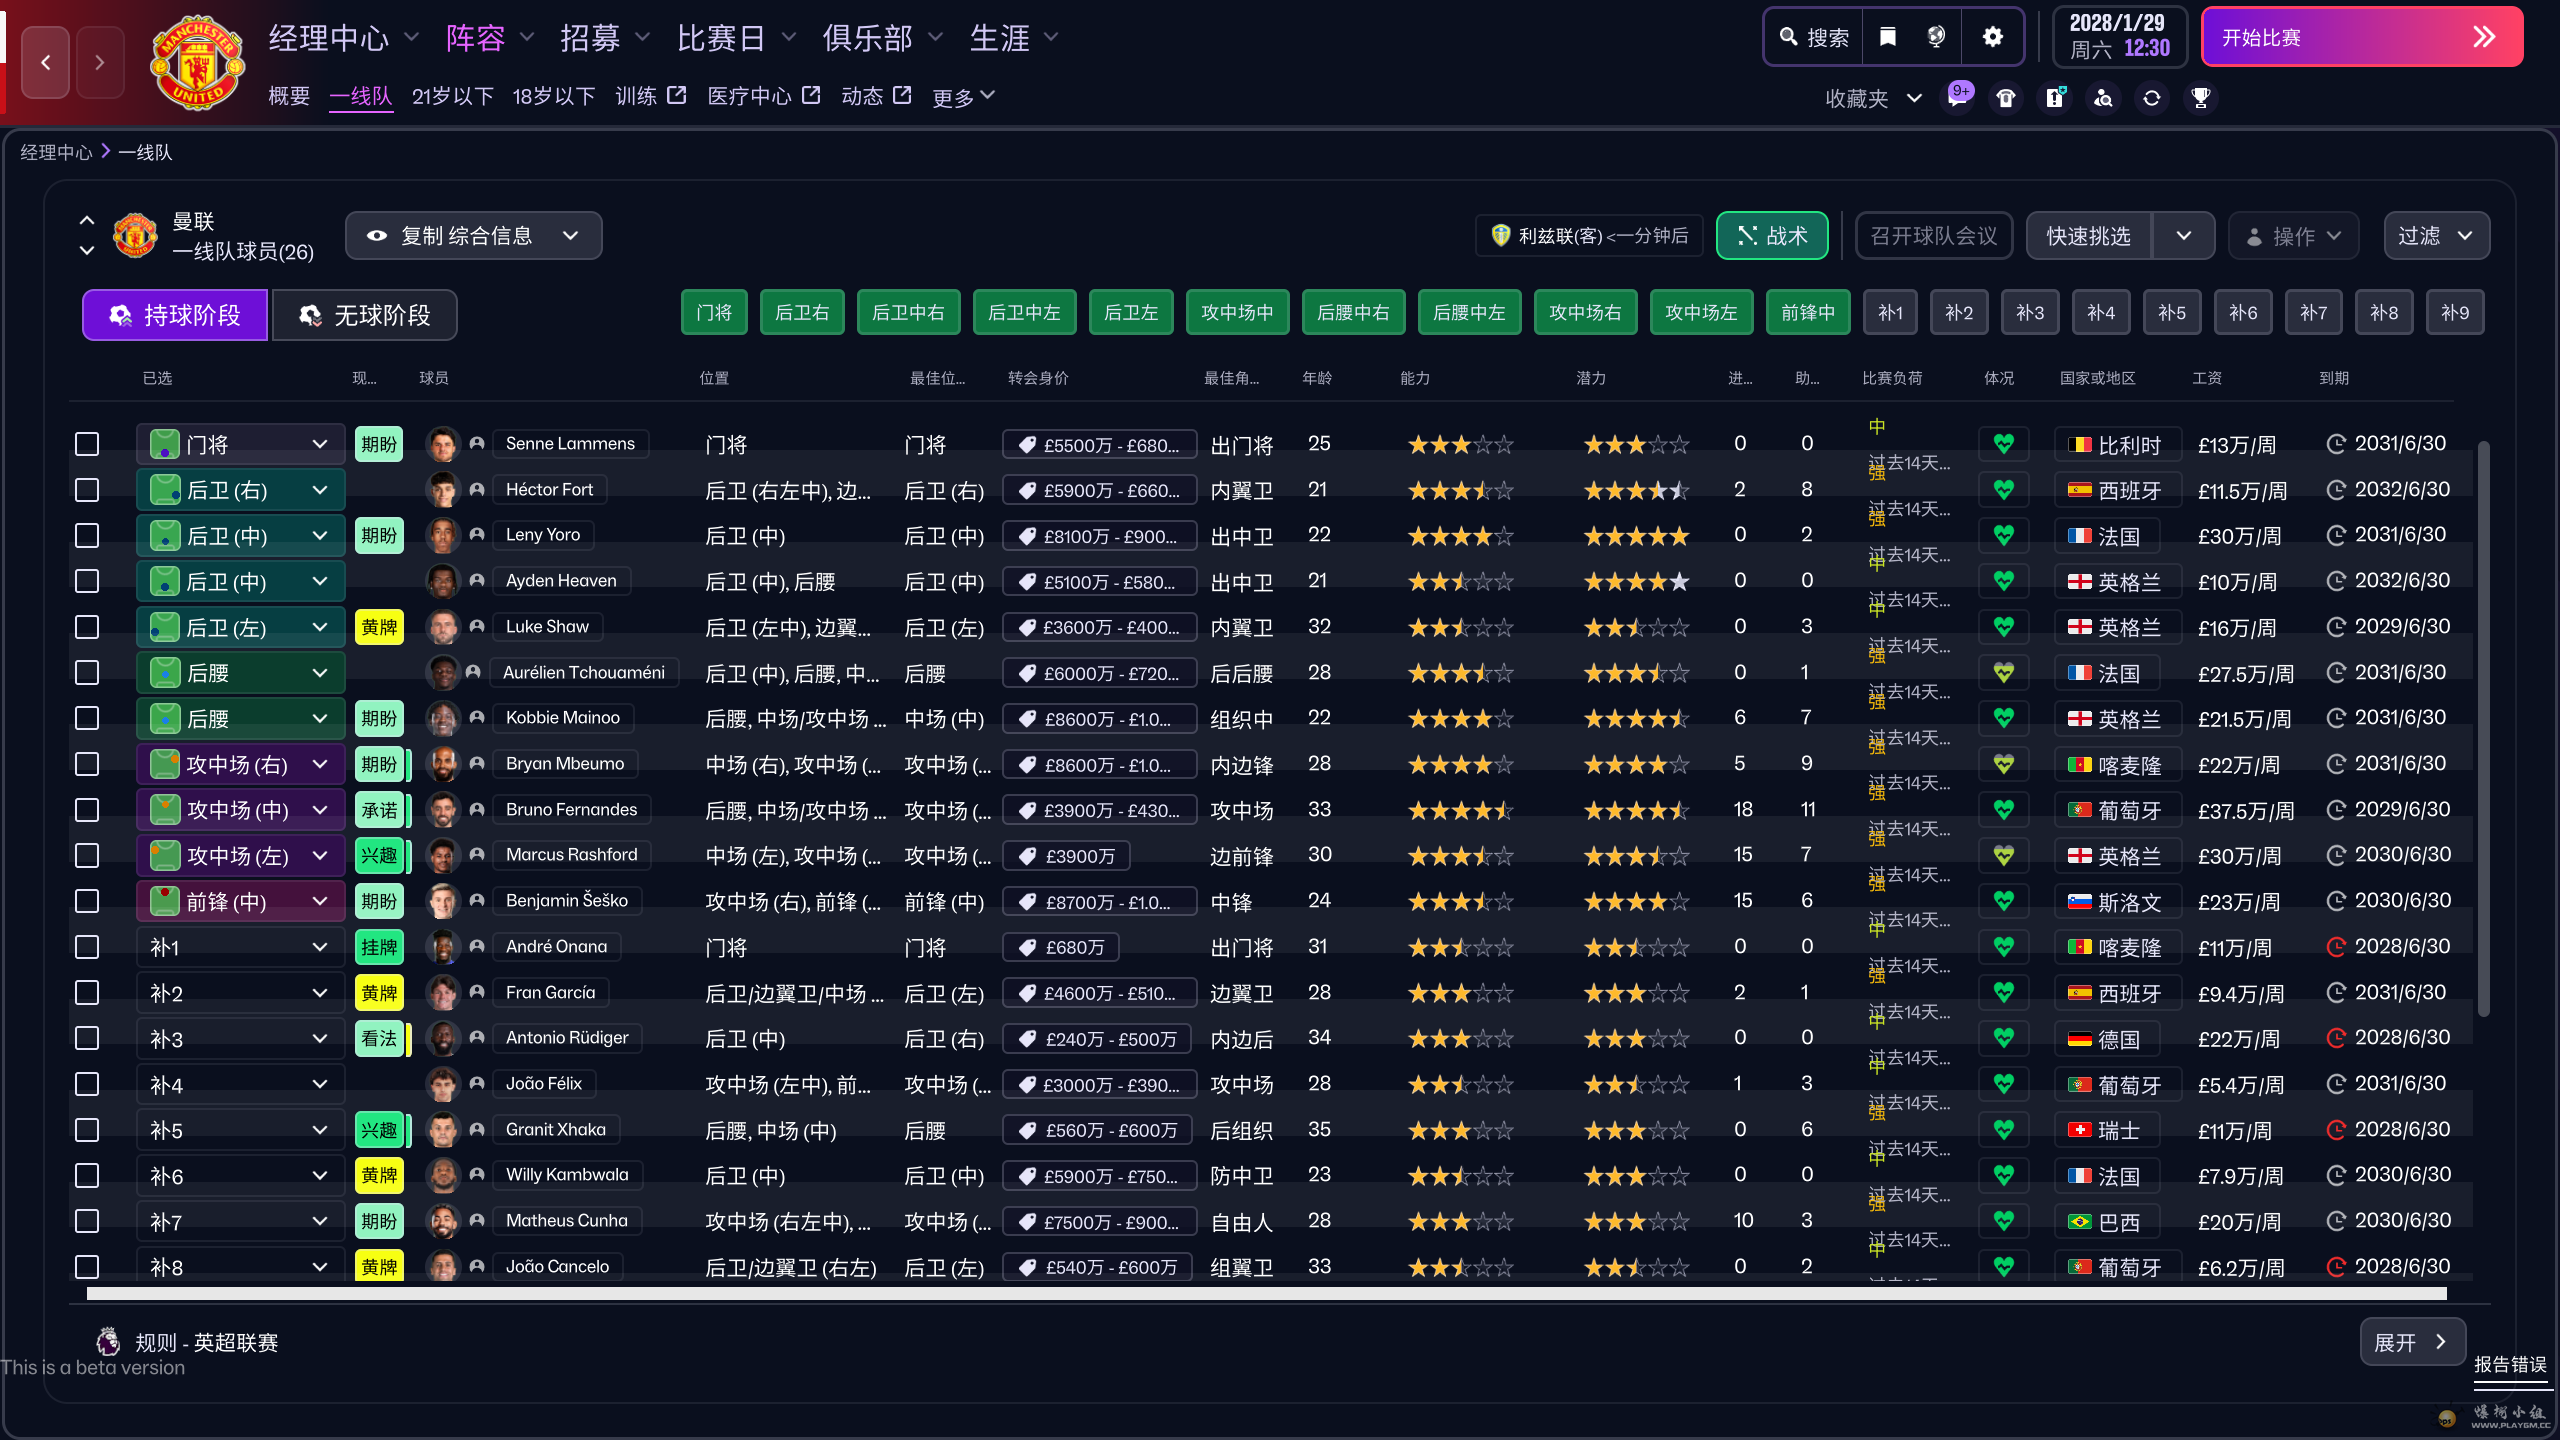Open the world globe icon in top bar
This screenshot has height=1440, width=2560.
[1938, 36]
